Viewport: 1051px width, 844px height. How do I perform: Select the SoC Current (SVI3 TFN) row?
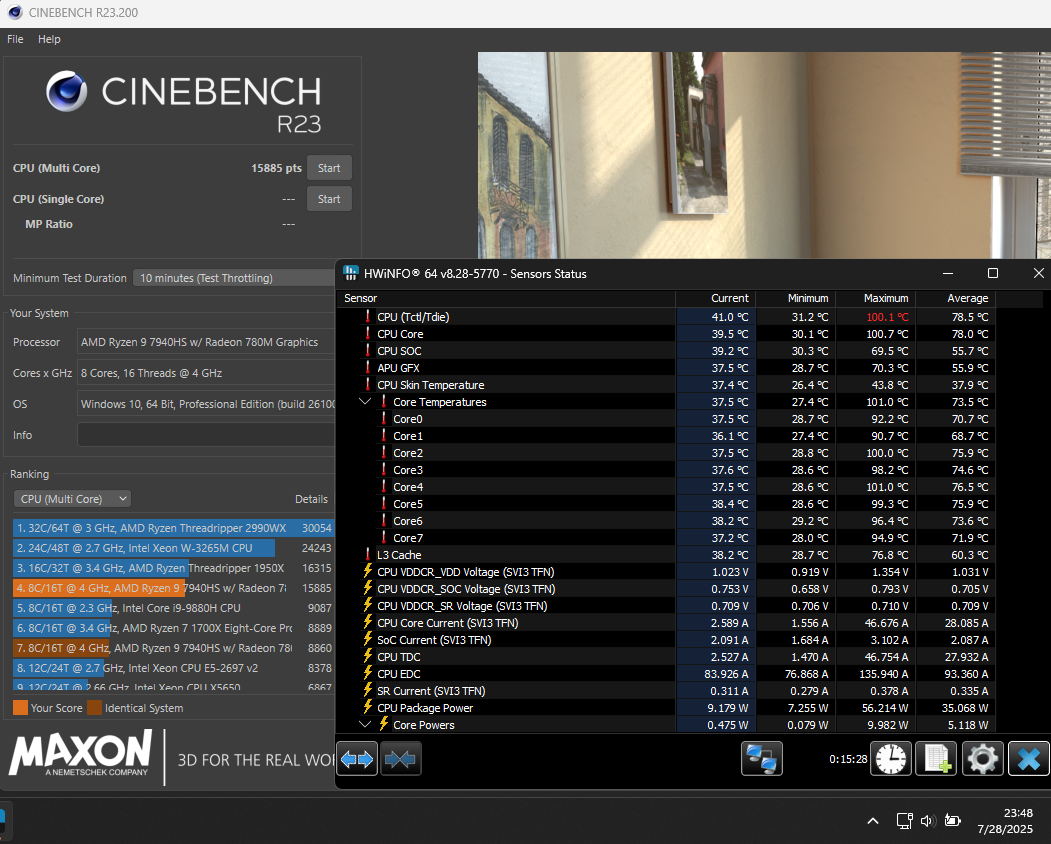666,639
